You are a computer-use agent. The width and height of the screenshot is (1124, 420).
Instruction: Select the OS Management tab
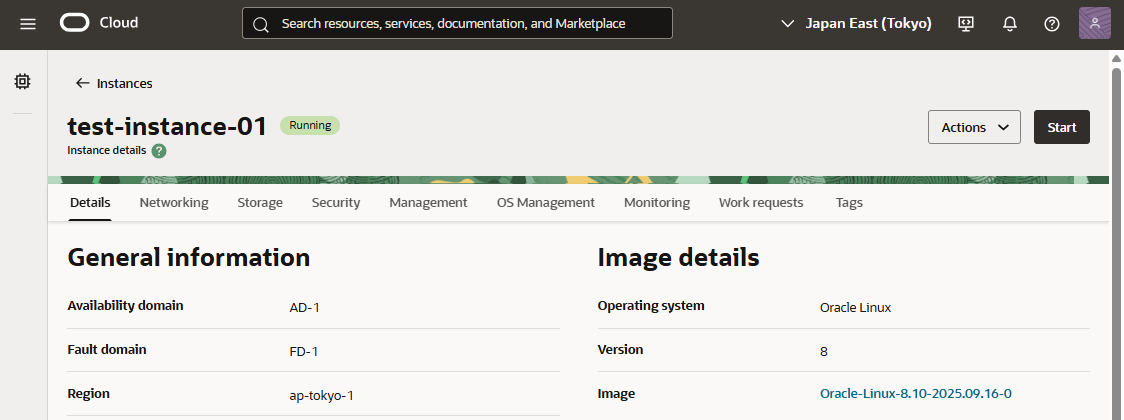click(x=545, y=202)
